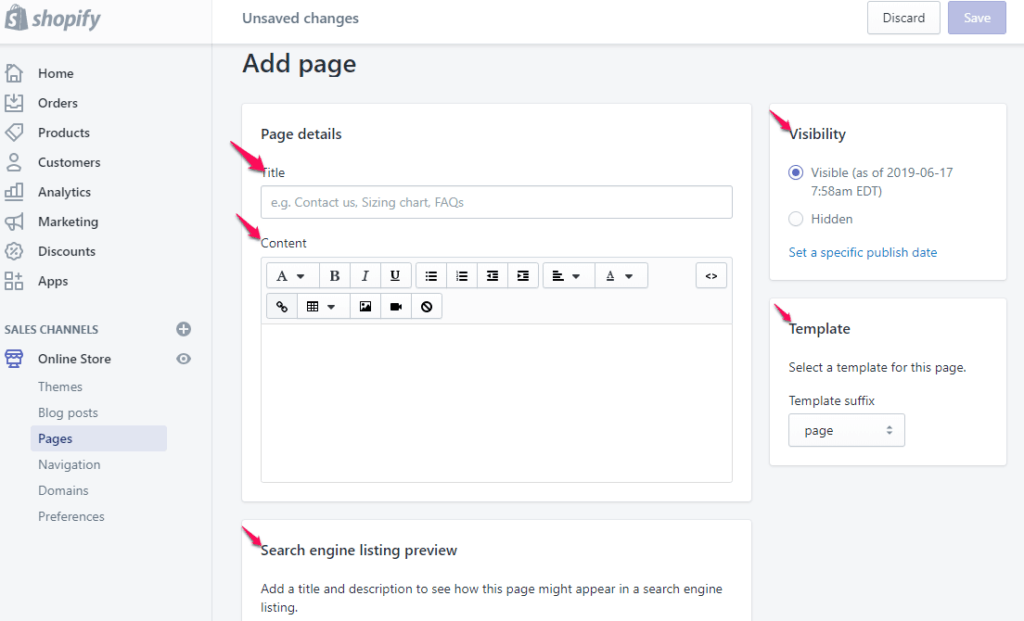Toggle bold formatting in content editor

point(335,276)
